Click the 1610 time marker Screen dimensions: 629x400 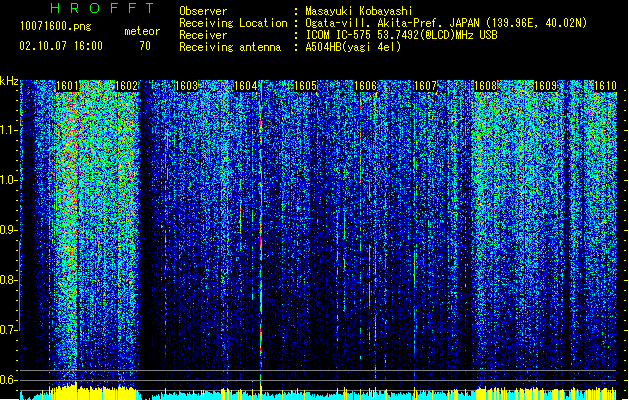(x=605, y=86)
